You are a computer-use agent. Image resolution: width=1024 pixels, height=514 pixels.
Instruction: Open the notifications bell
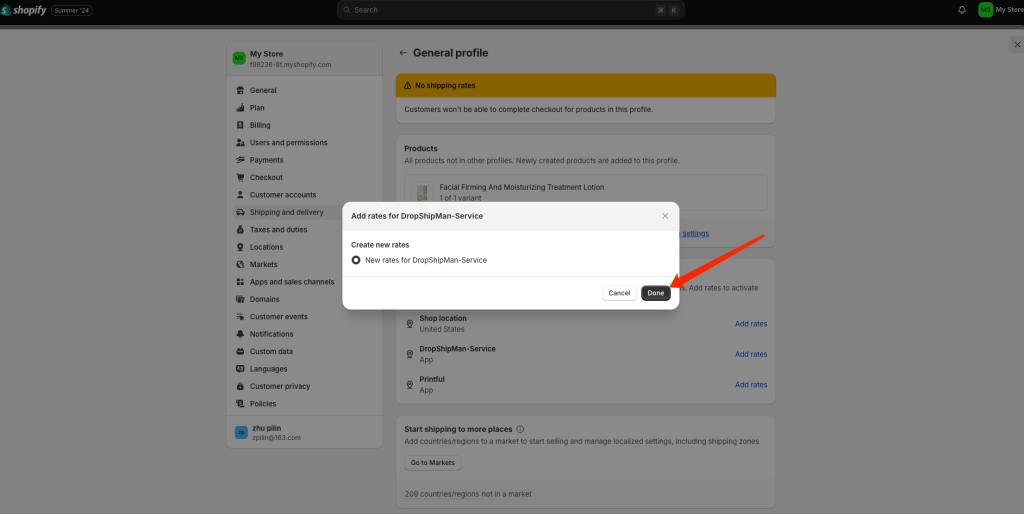coord(962,10)
